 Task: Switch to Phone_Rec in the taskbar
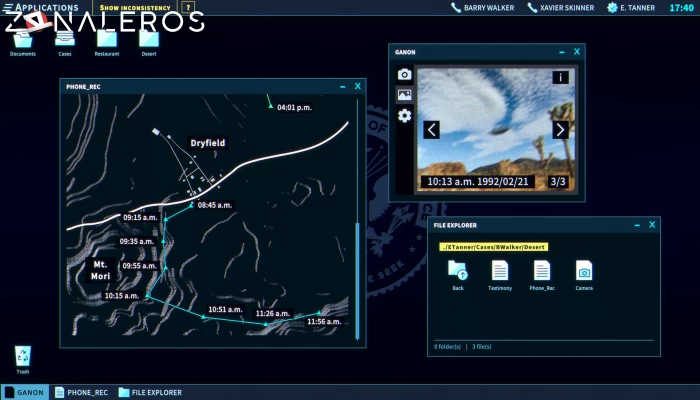81,392
